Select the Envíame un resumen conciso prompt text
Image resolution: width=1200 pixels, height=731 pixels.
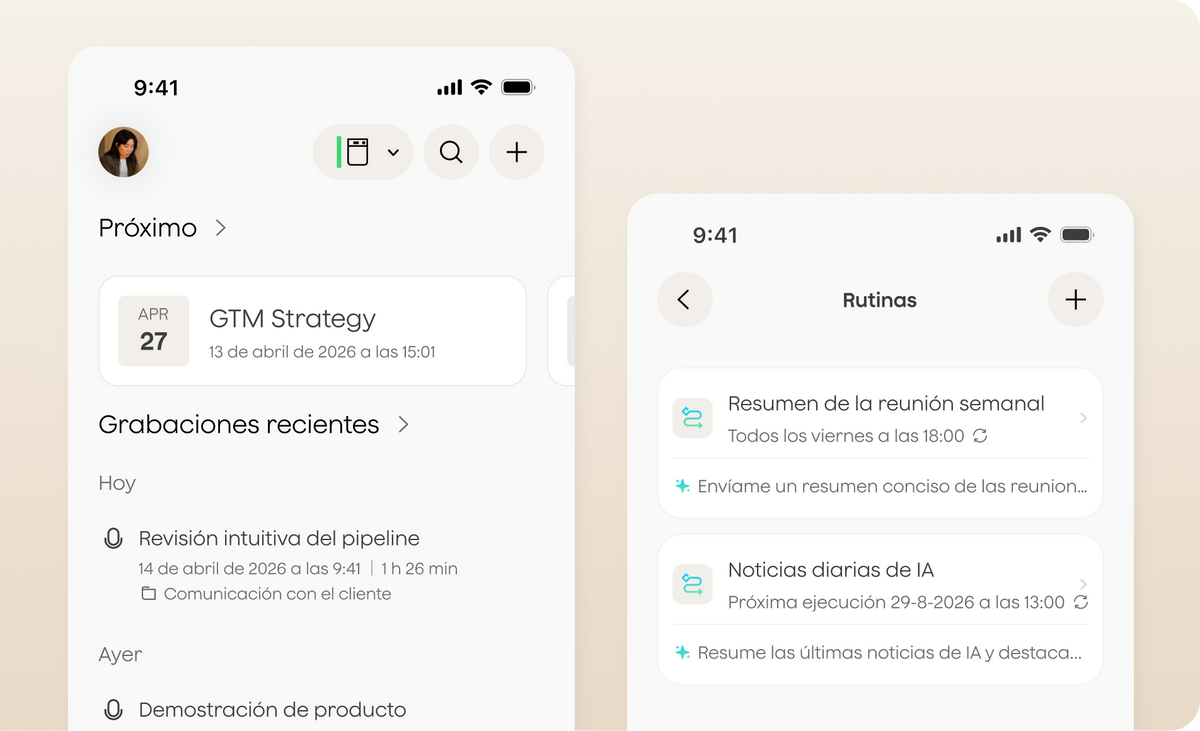[892, 486]
